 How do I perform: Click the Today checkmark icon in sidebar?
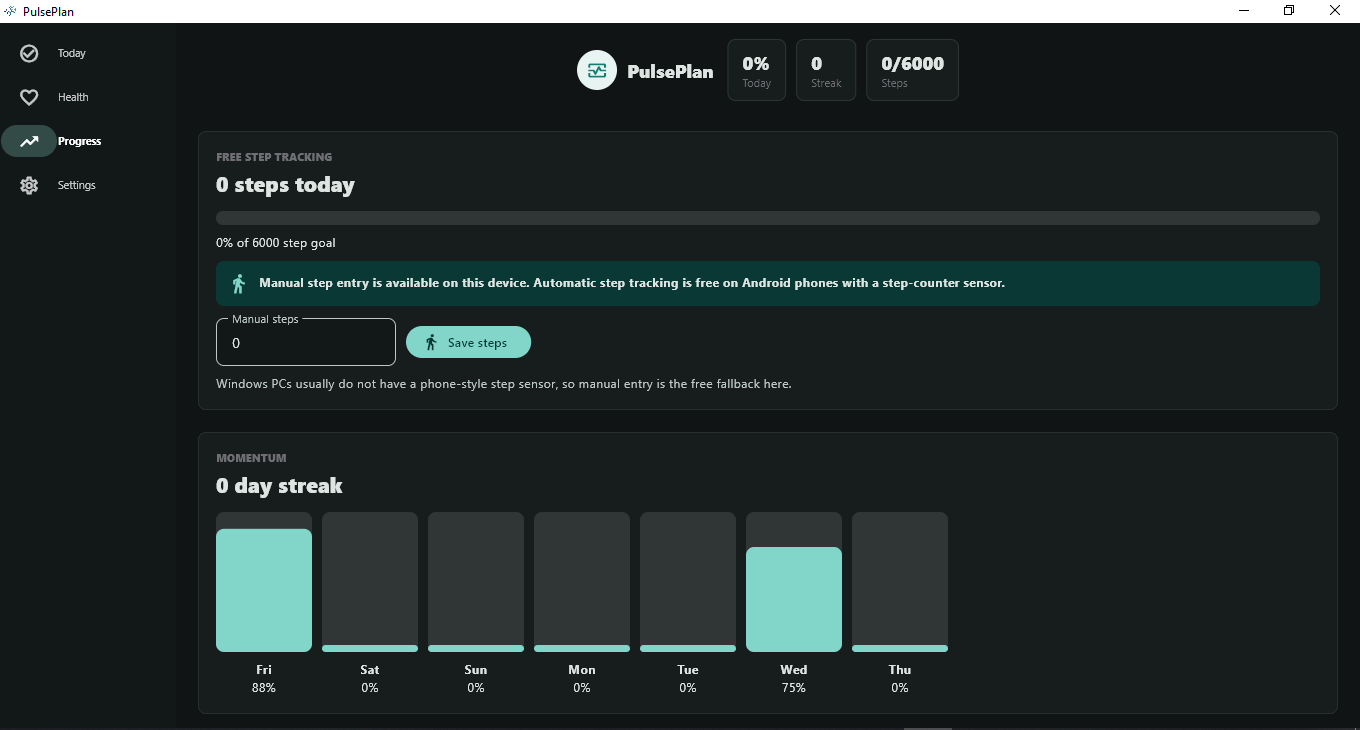tap(29, 53)
